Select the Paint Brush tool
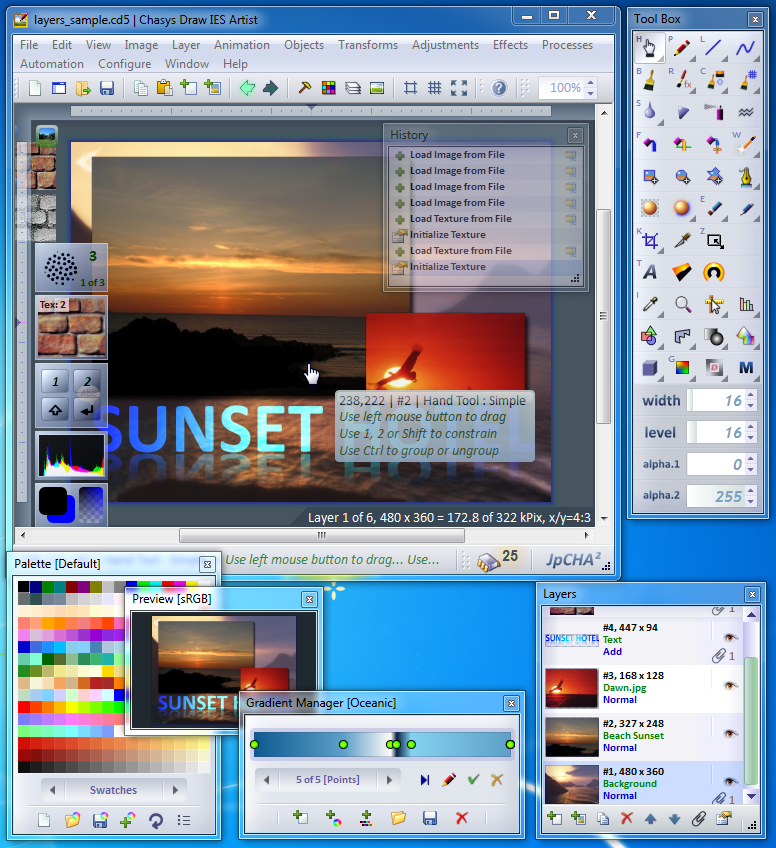Viewport: 776px width, 848px height. point(649,80)
